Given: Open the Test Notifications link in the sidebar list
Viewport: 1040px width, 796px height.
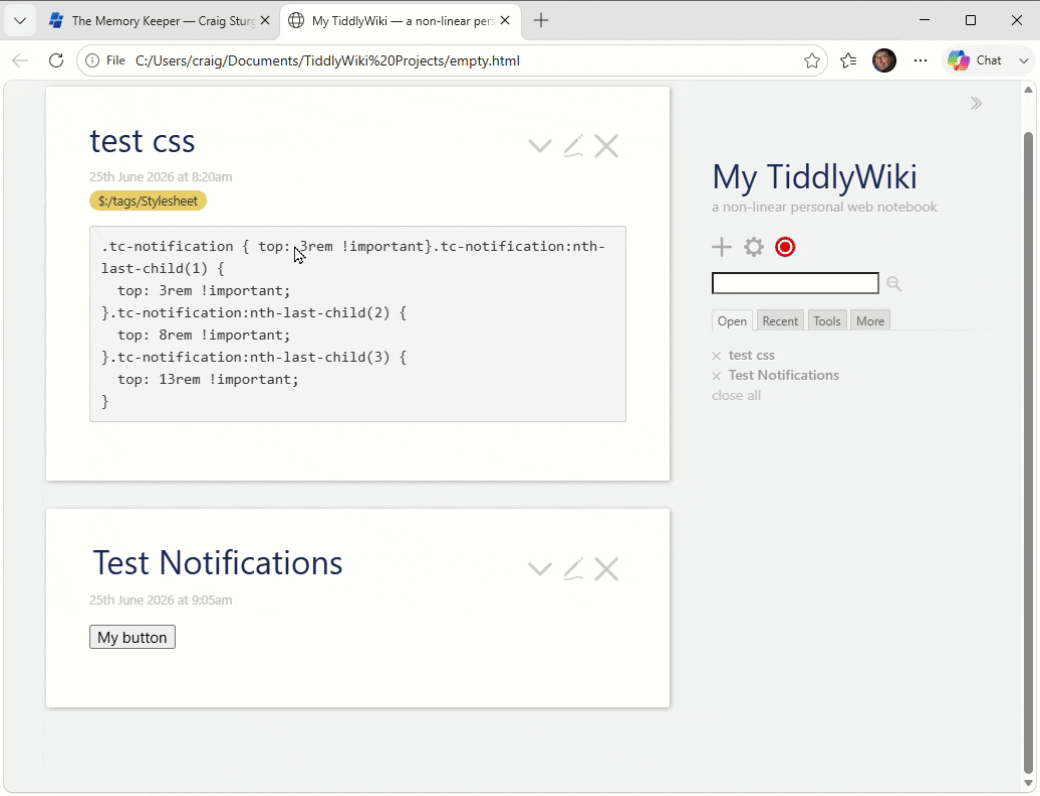Looking at the screenshot, I should 783,375.
